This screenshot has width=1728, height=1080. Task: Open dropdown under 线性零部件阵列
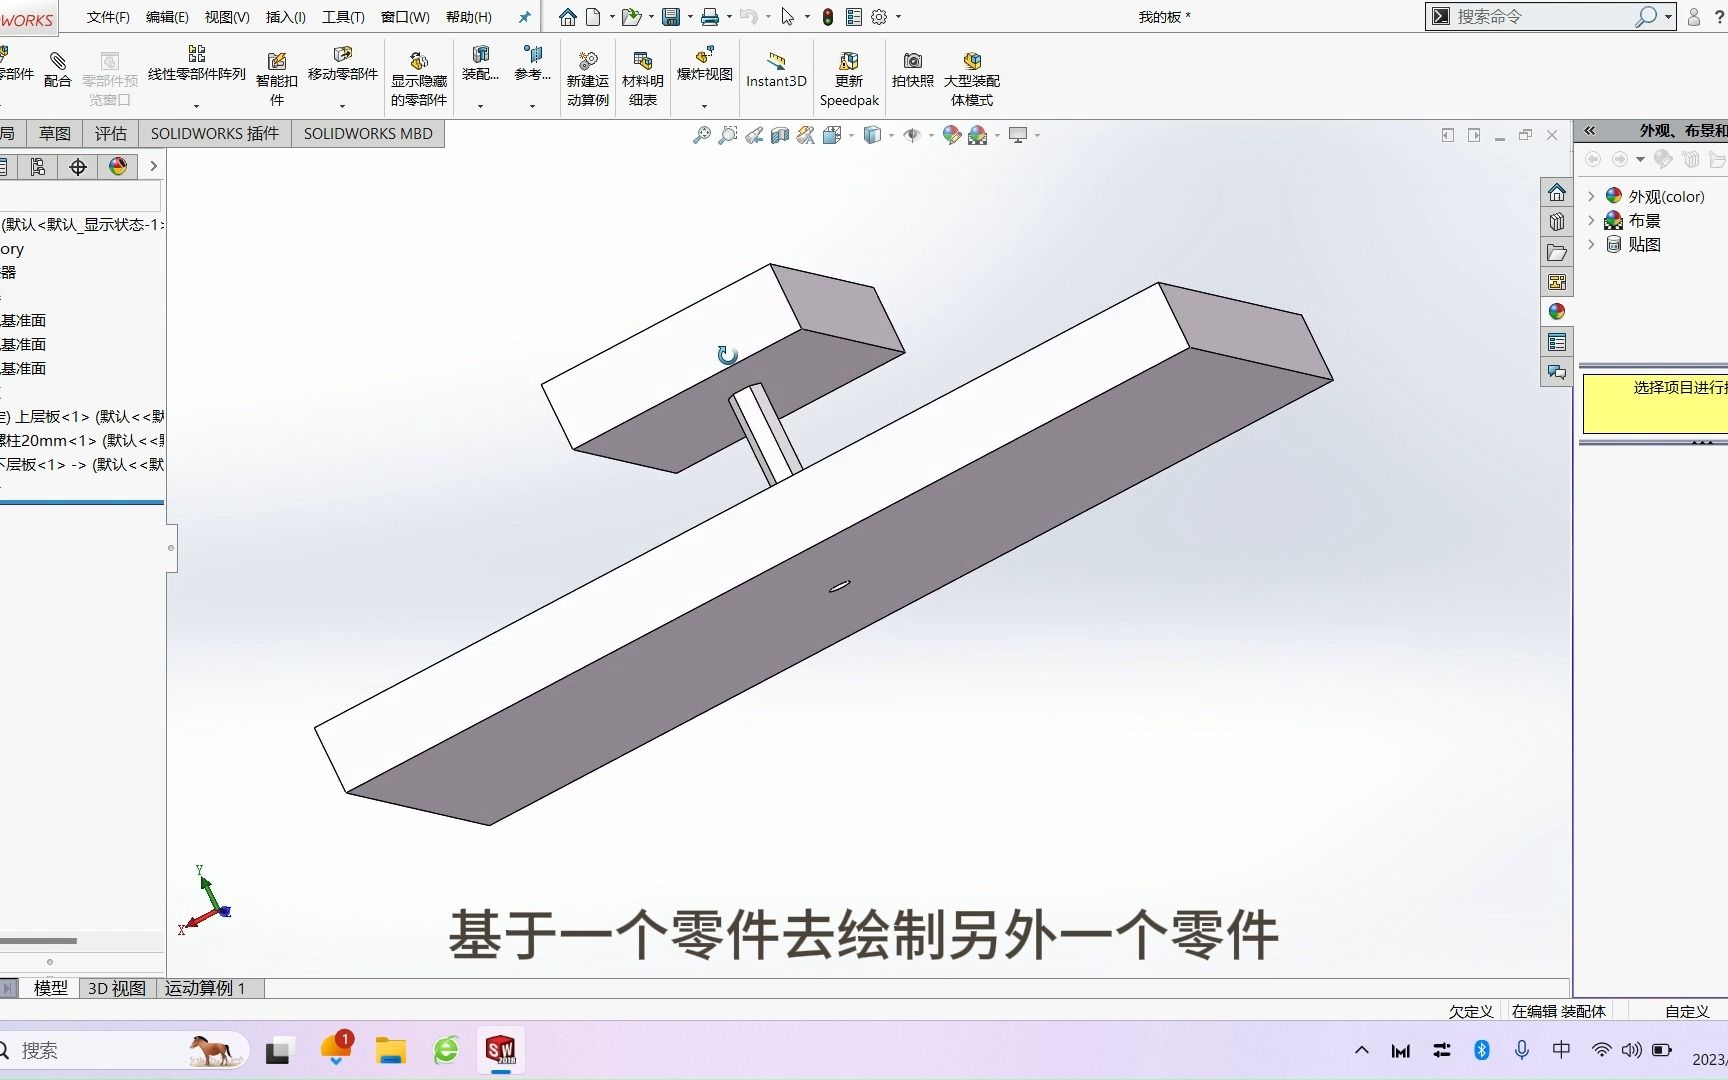[196, 106]
